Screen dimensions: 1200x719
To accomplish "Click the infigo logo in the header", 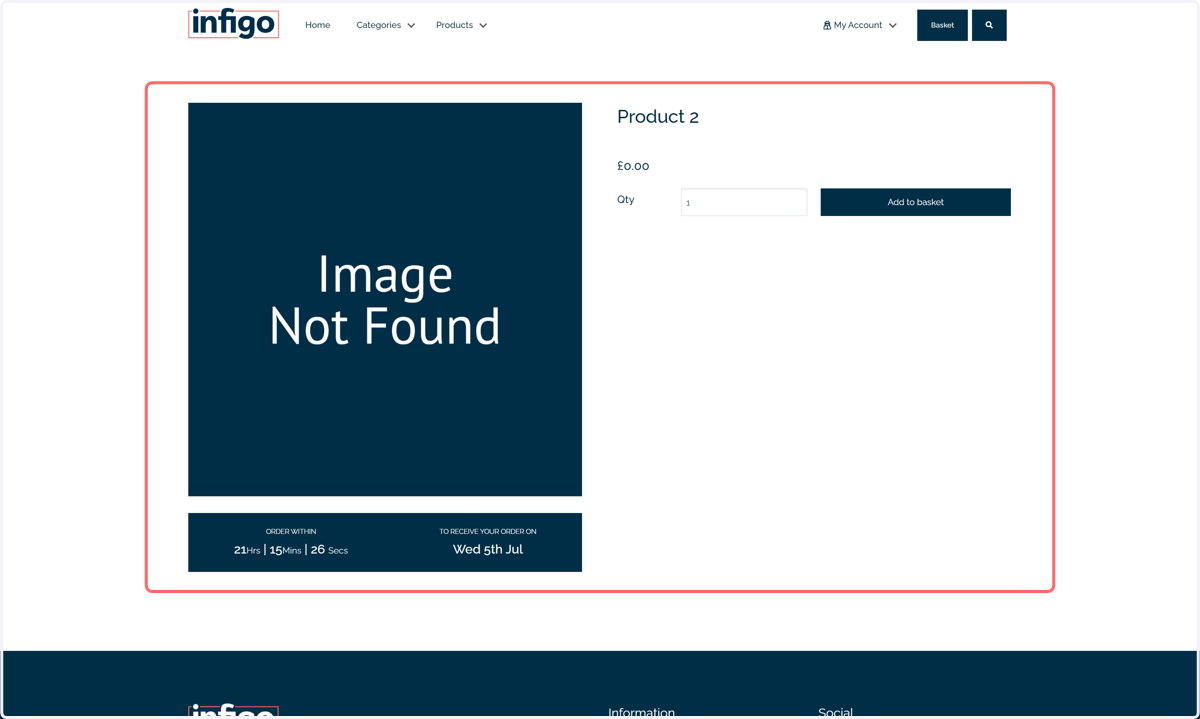I will click(x=233, y=23).
